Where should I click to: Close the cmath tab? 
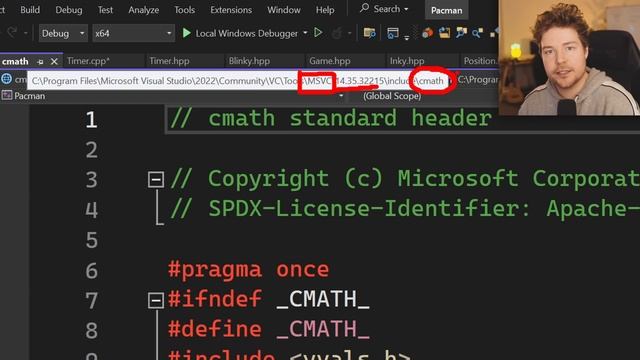click(54, 62)
